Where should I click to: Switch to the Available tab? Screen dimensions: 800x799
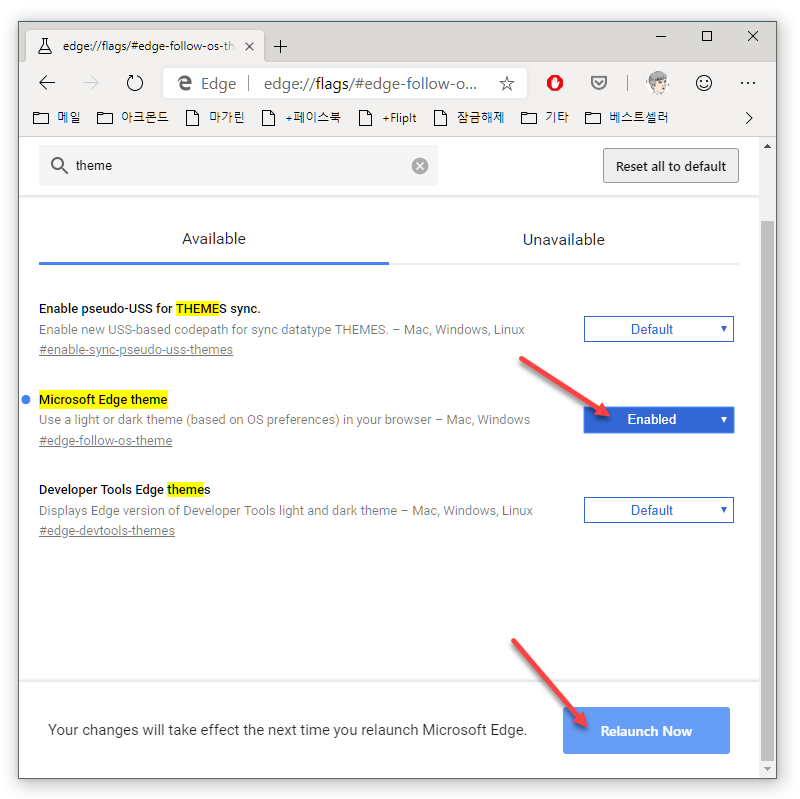click(214, 239)
